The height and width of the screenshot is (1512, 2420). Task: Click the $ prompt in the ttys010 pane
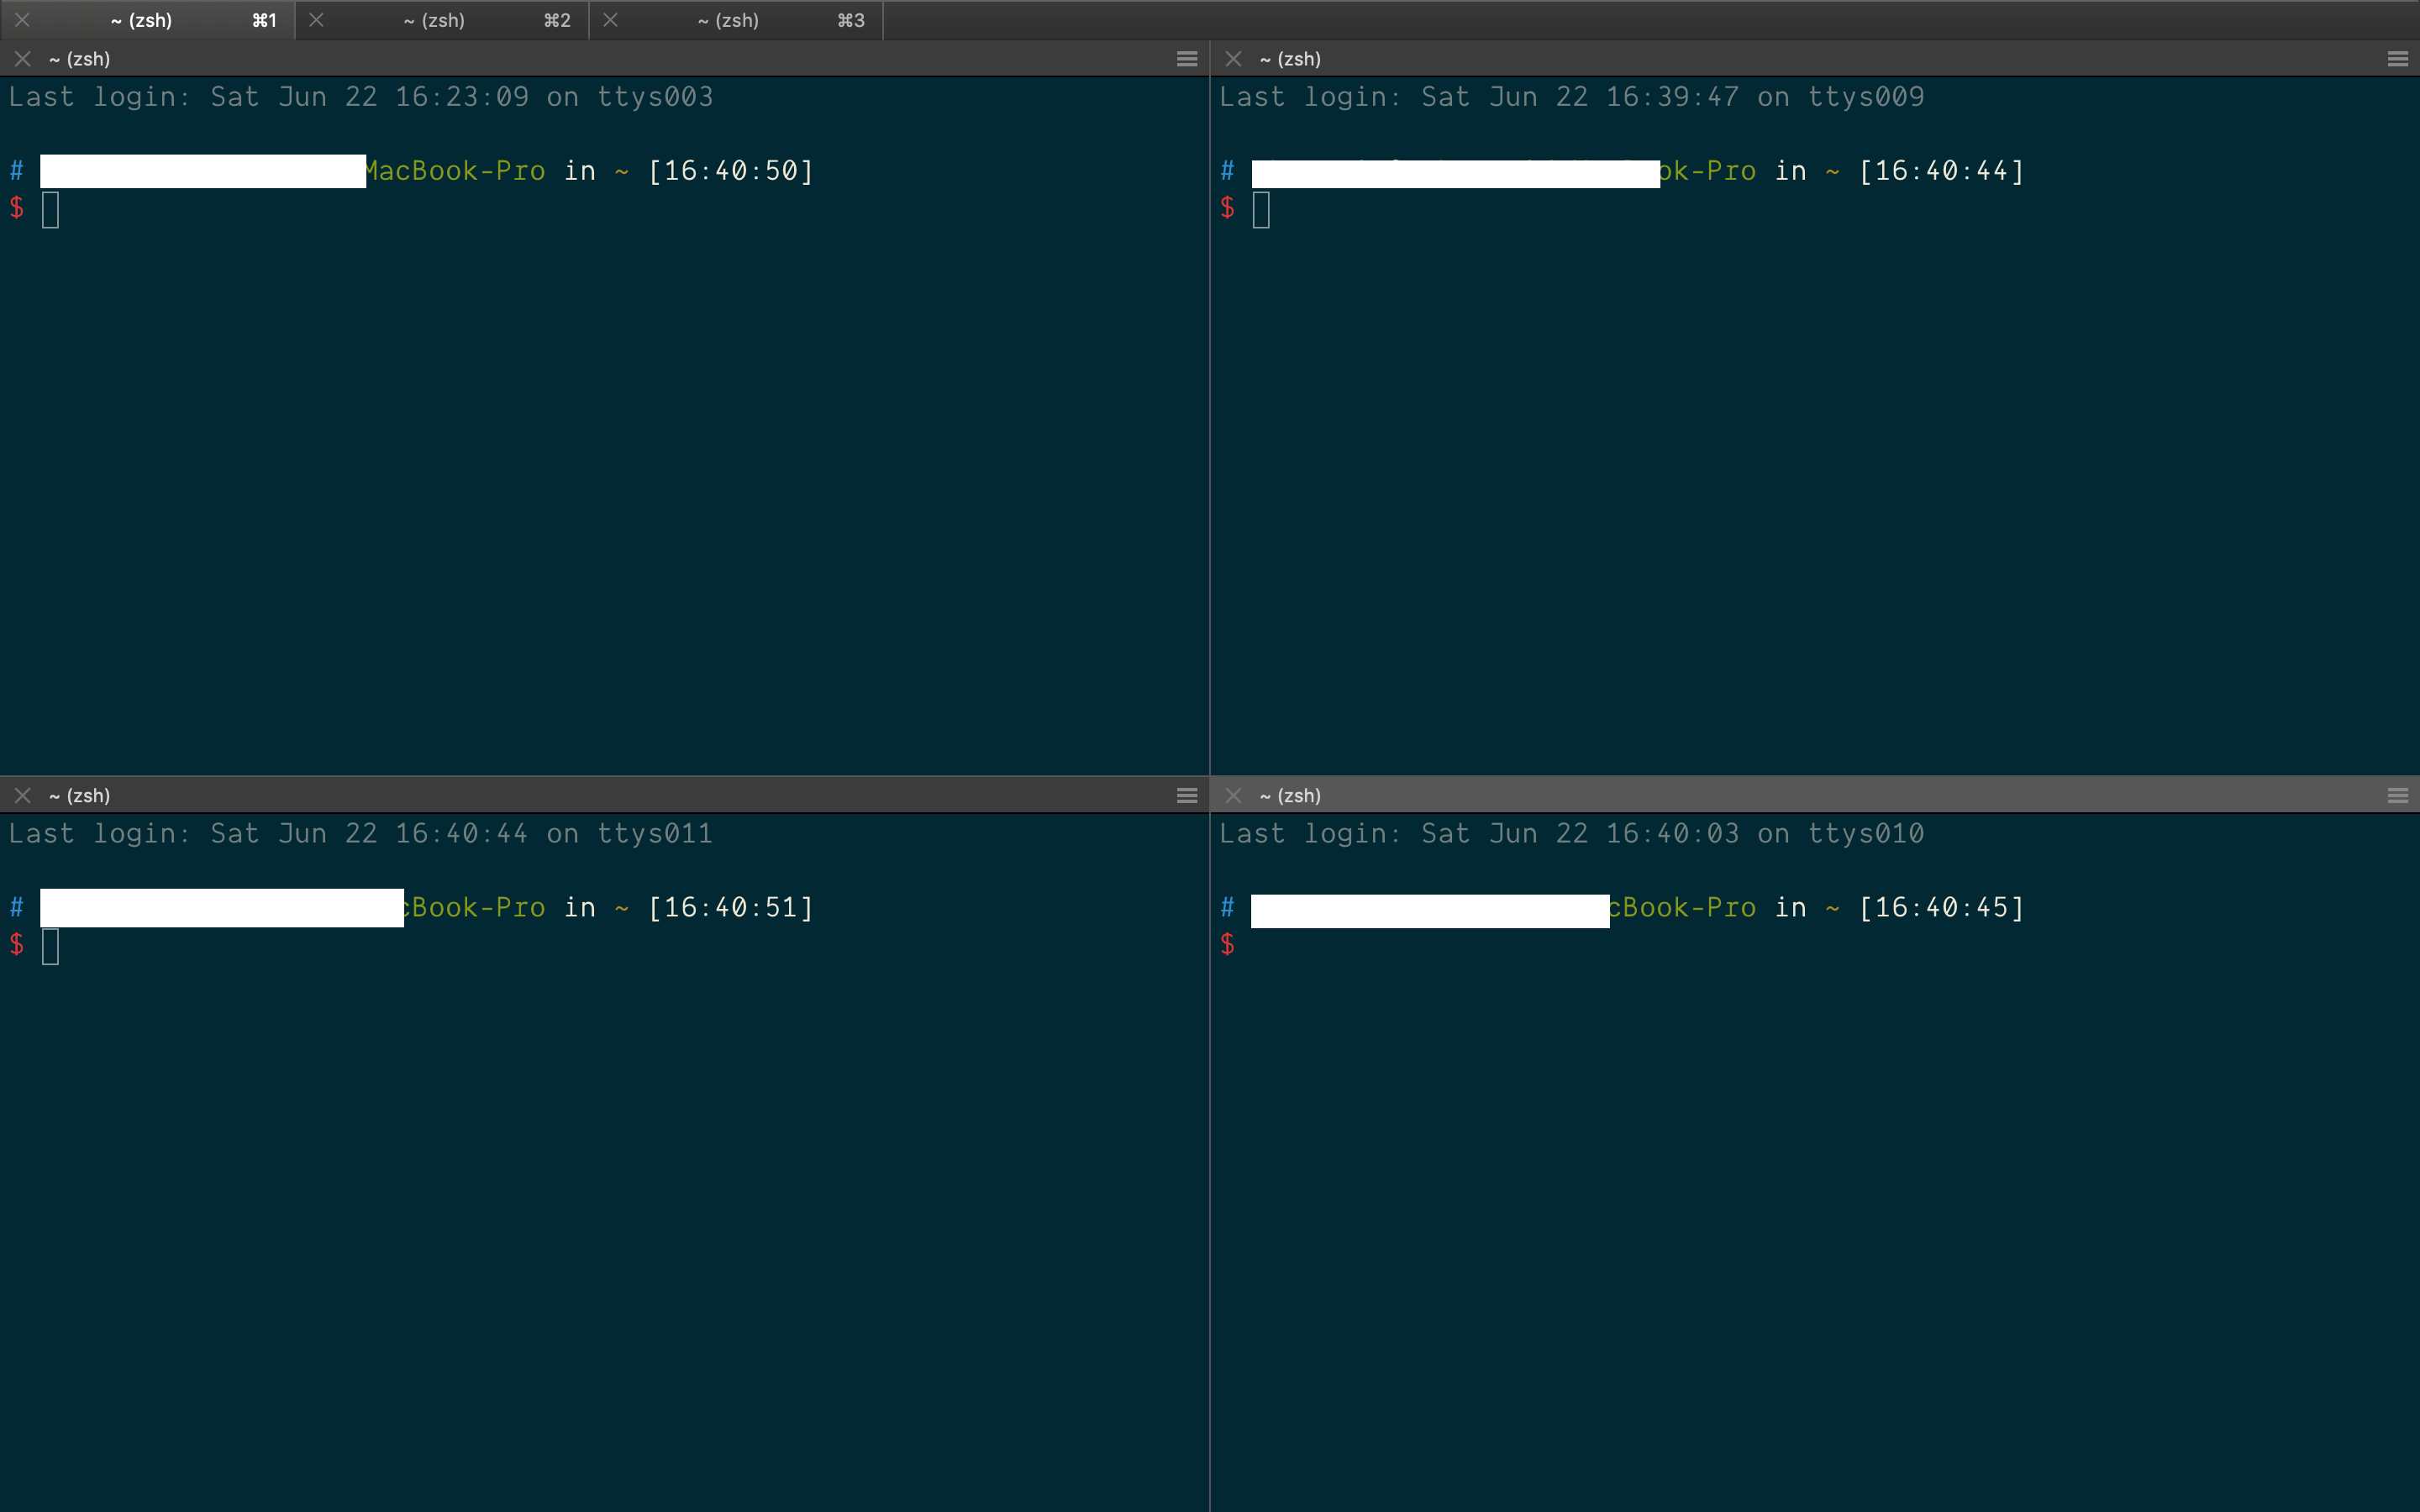tap(1227, 944)
